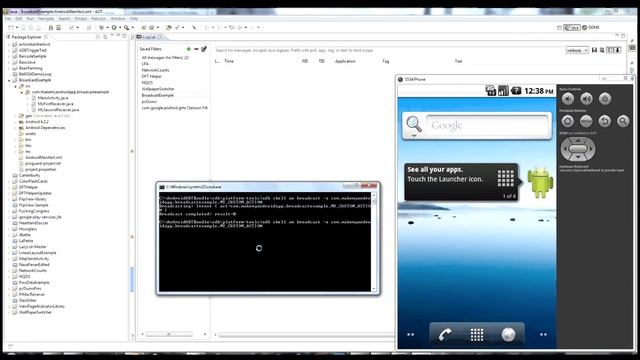Select the Package Explorer tab
The width and height of the screenshot is (640, 360).
[x=27, y=37]
